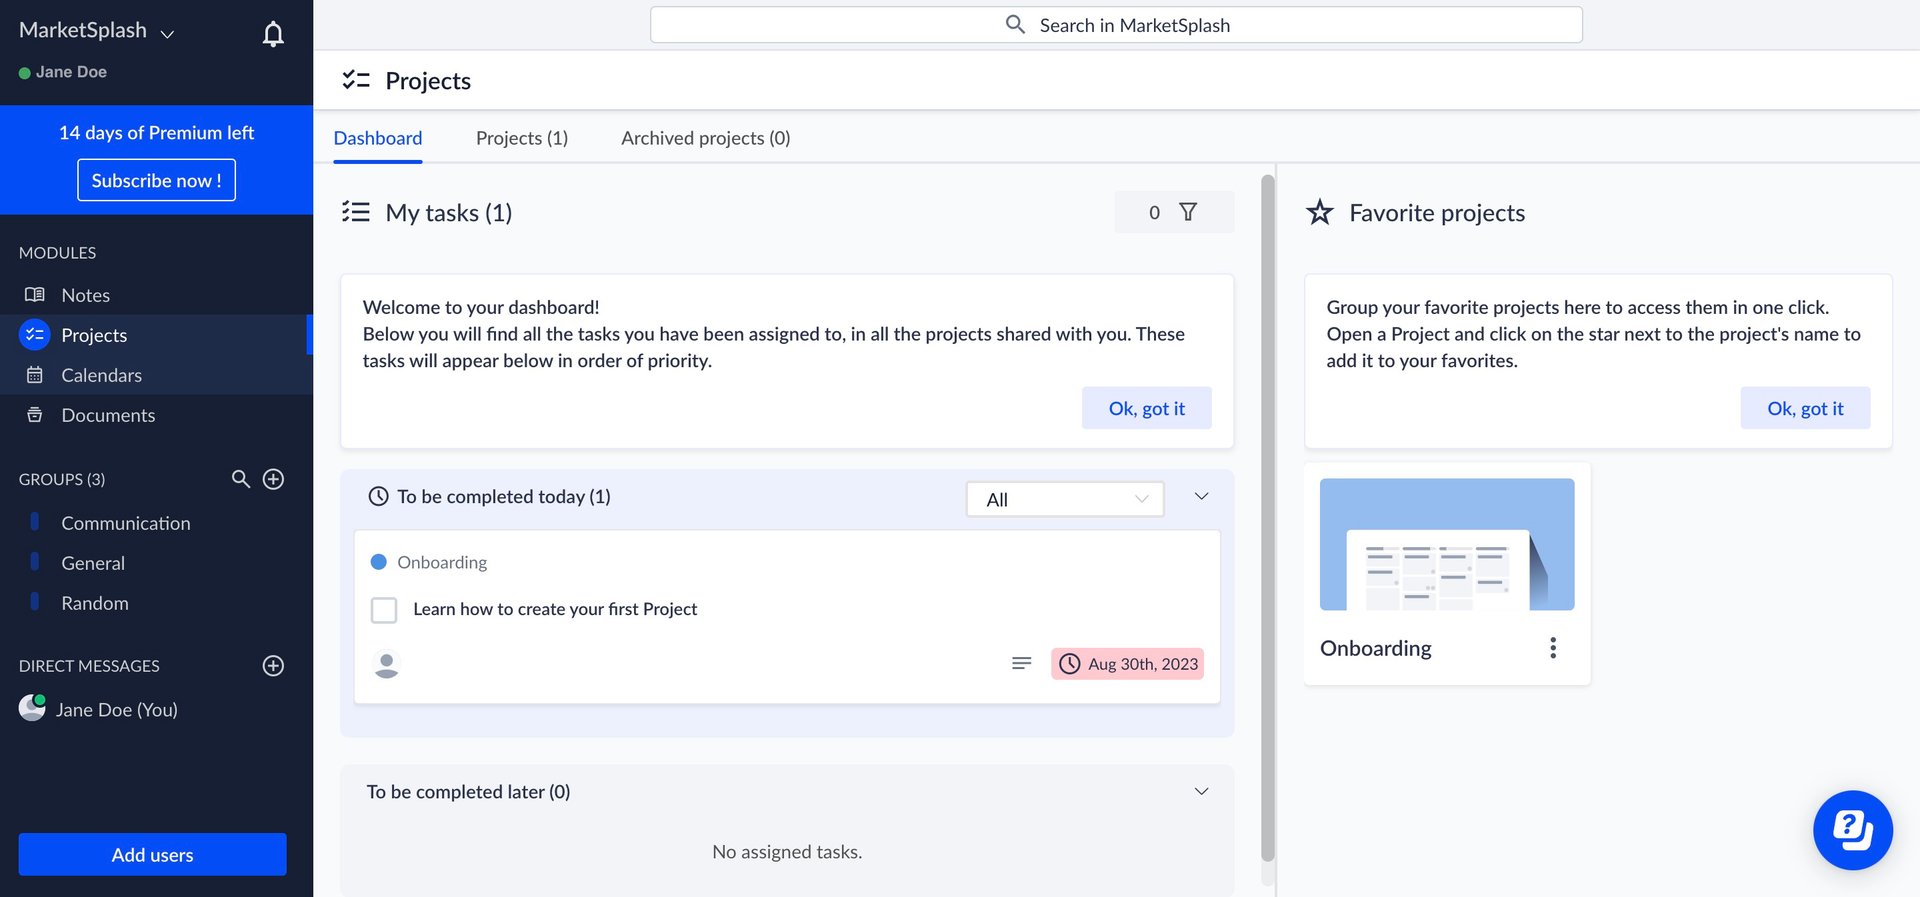Screen dimensions: 1920x897
Task: Start a new direct message with plus
Action: pos(273,666)
